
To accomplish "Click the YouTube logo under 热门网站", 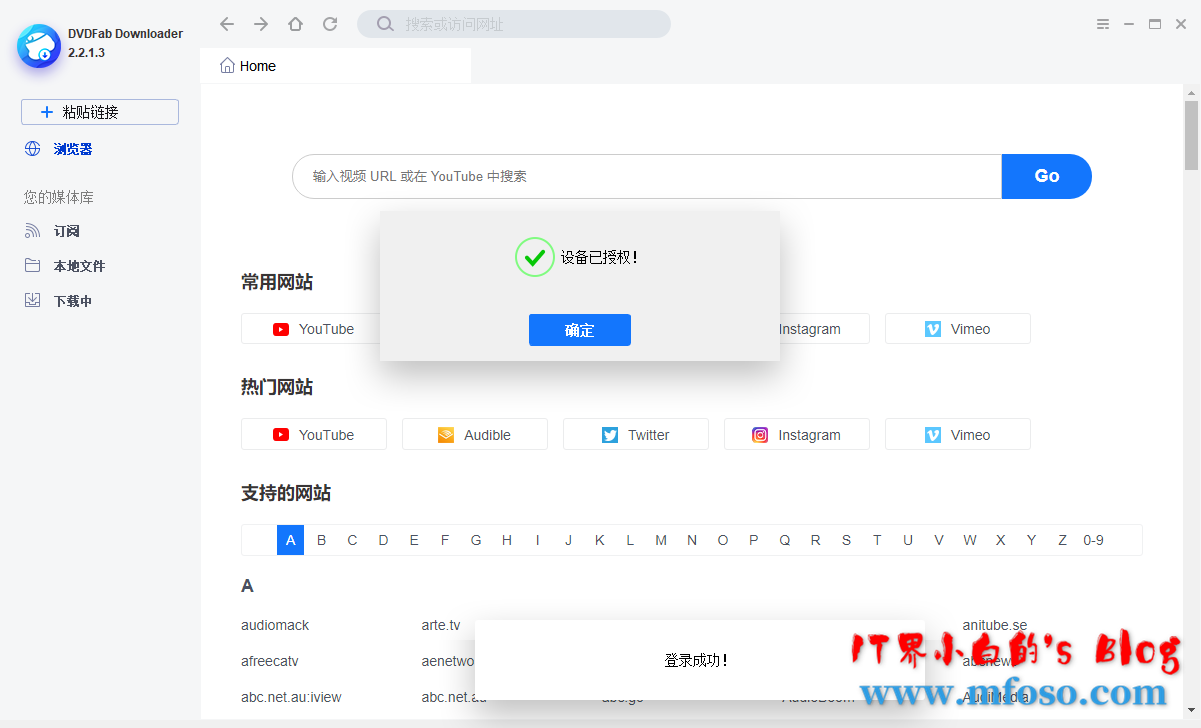I will [281, 435].
